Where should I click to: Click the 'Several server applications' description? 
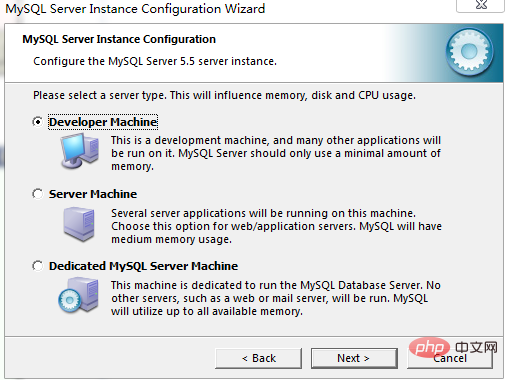(277, 226)
